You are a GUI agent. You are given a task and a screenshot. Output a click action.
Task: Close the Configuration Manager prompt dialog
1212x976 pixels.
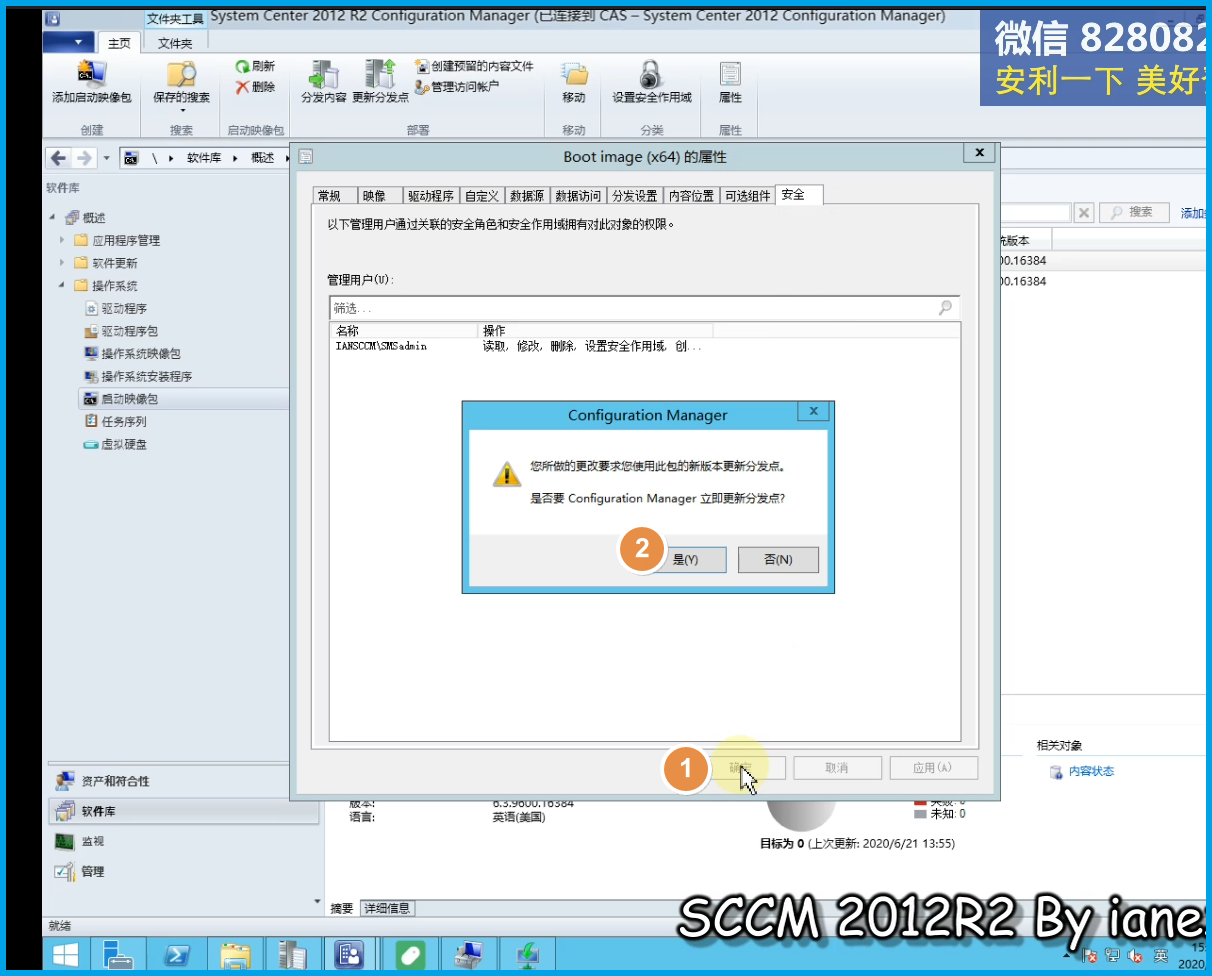(814, 411)
